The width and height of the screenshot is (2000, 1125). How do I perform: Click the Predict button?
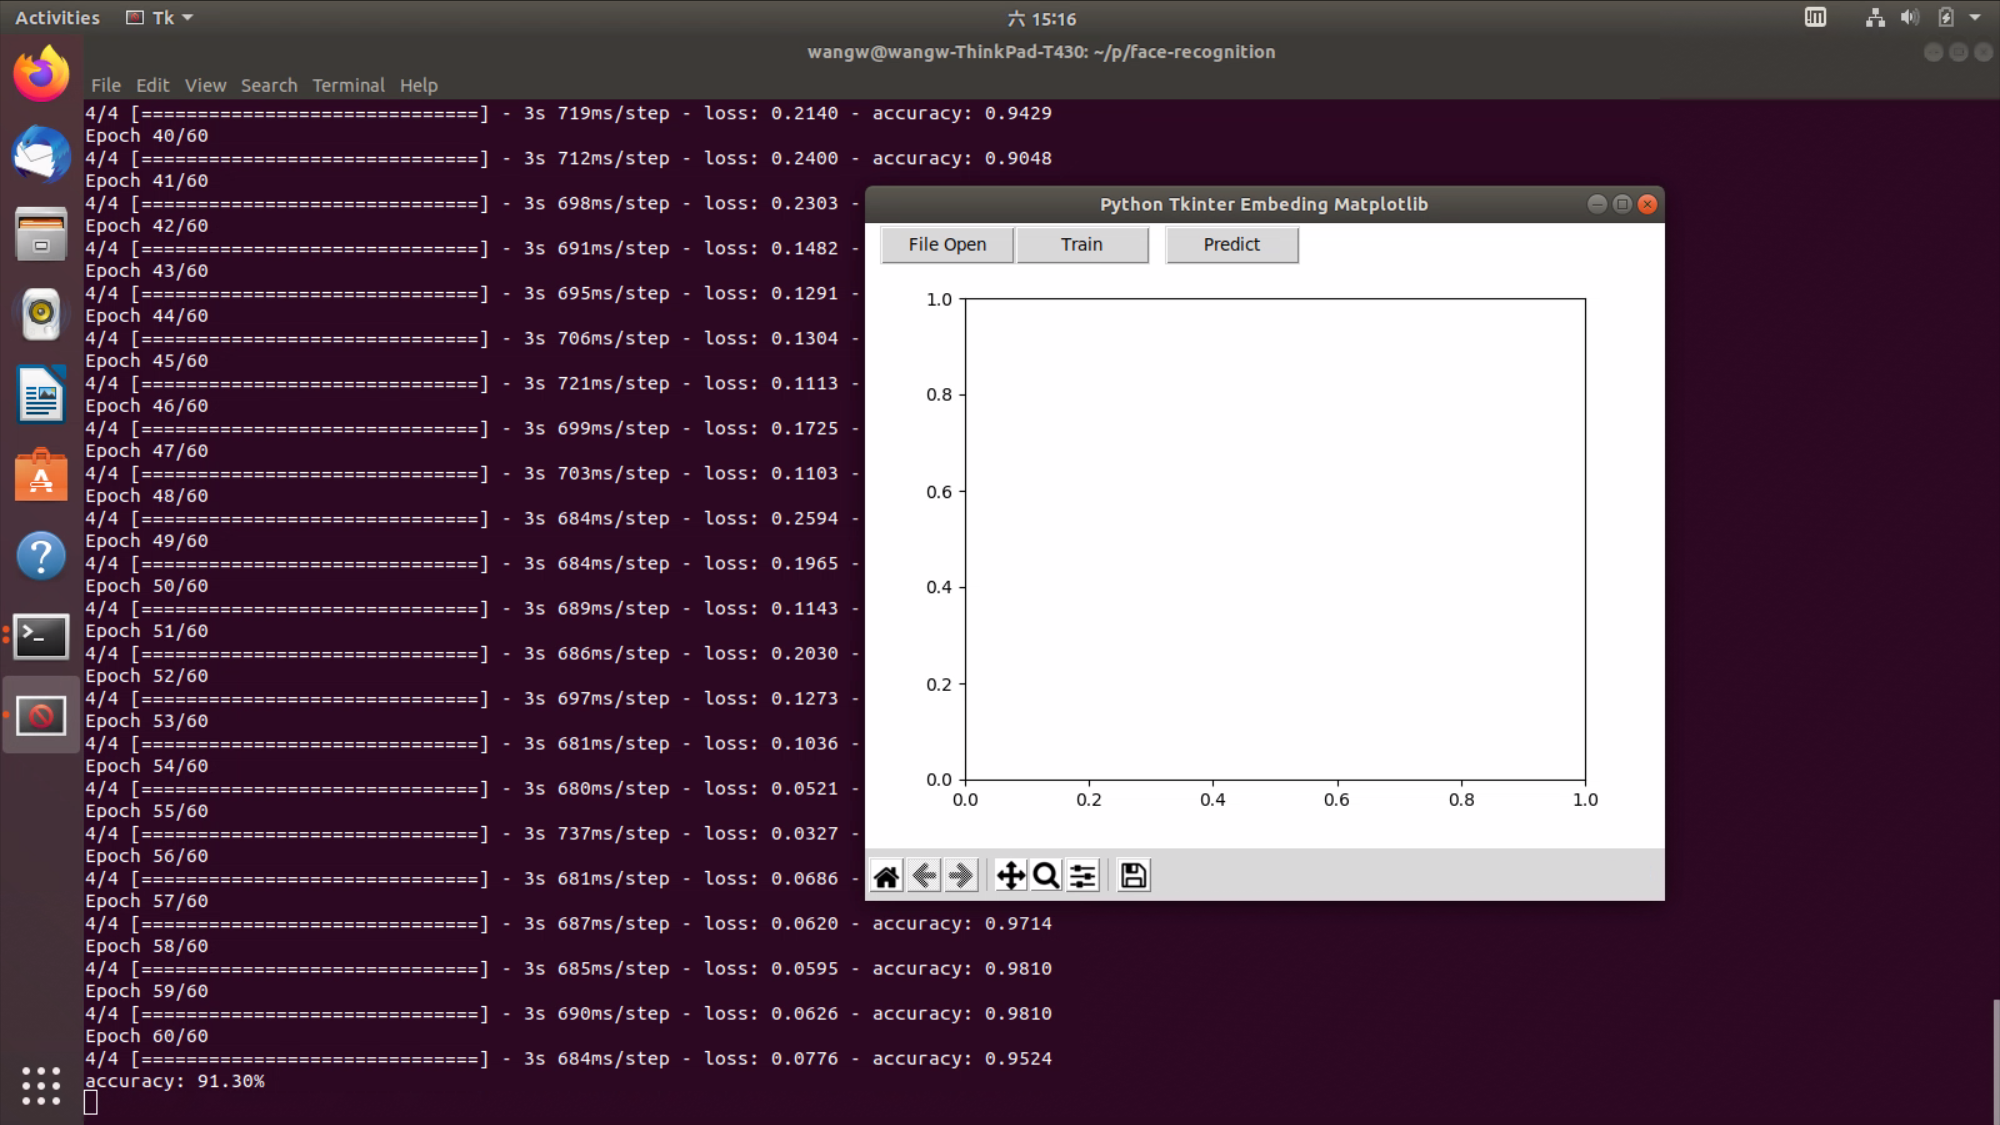click(x=1232, y=245)
